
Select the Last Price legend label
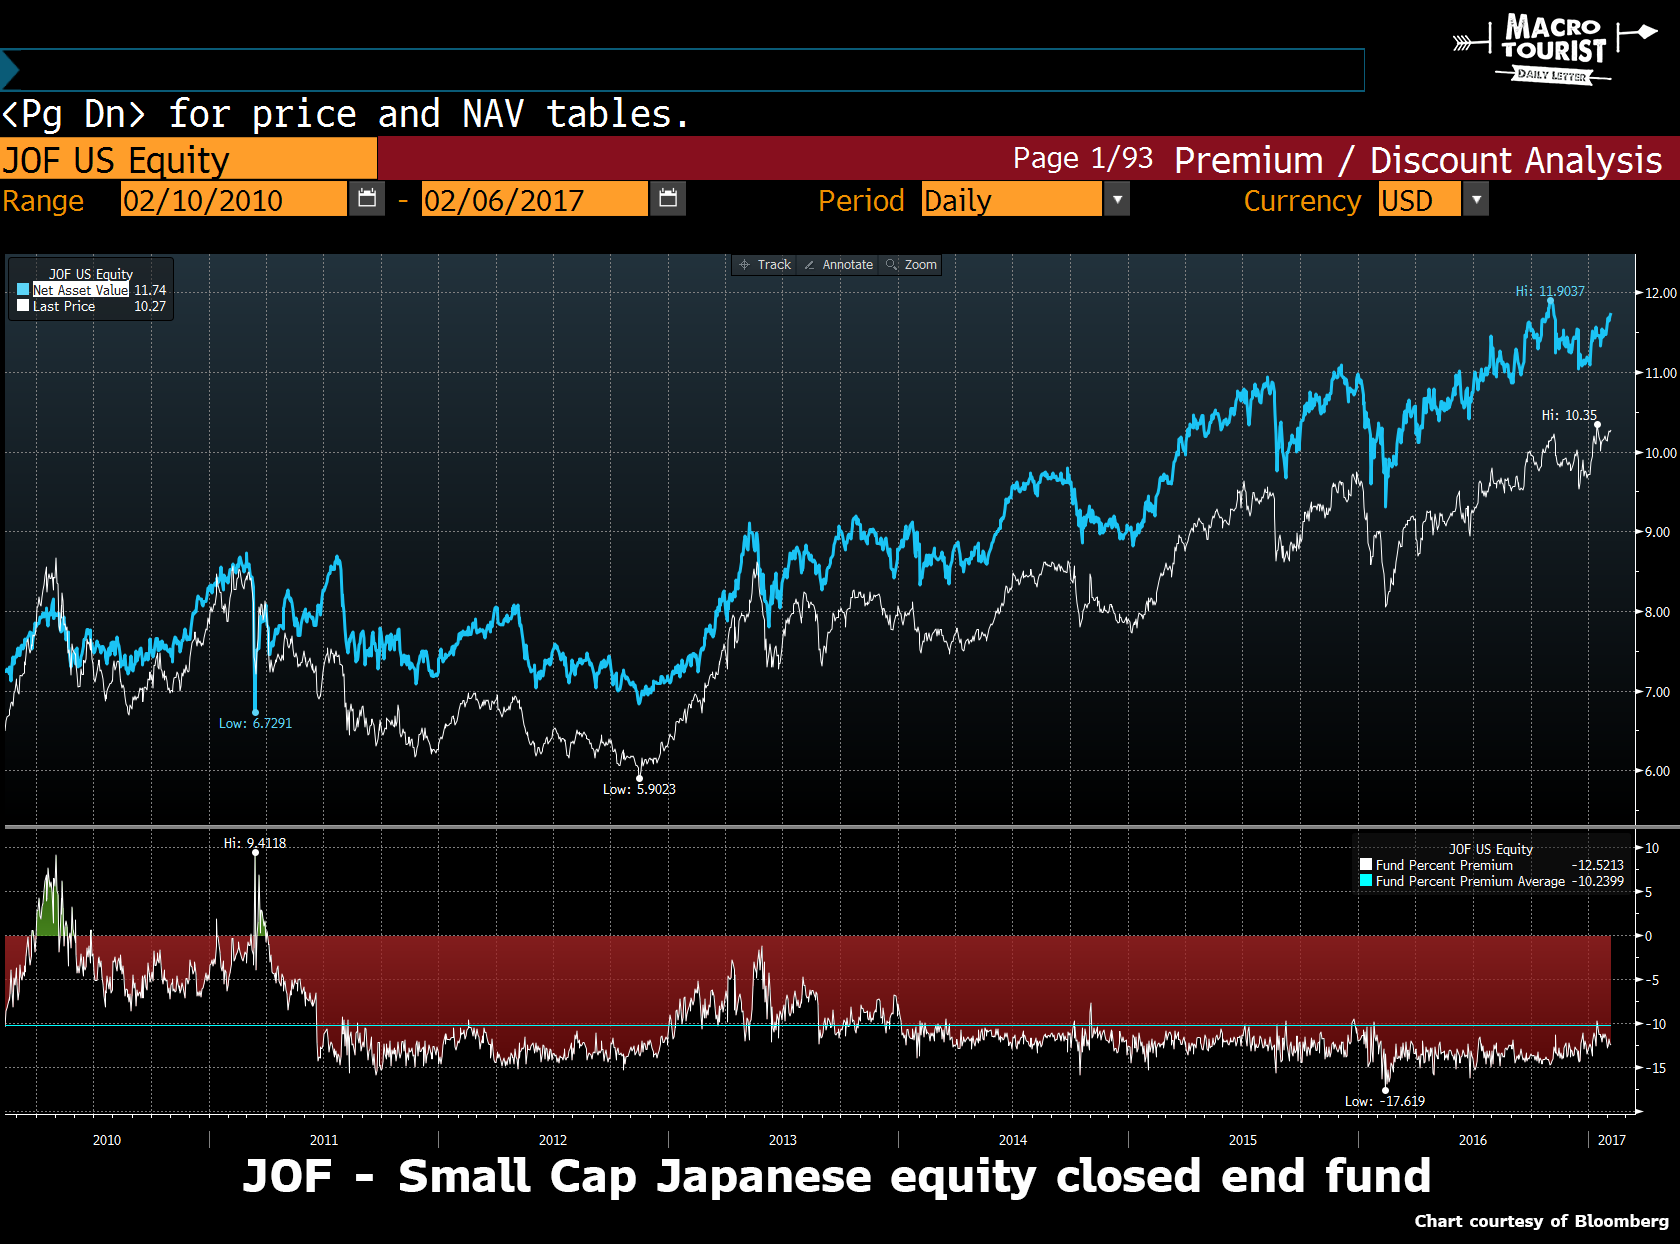(64, 306)
